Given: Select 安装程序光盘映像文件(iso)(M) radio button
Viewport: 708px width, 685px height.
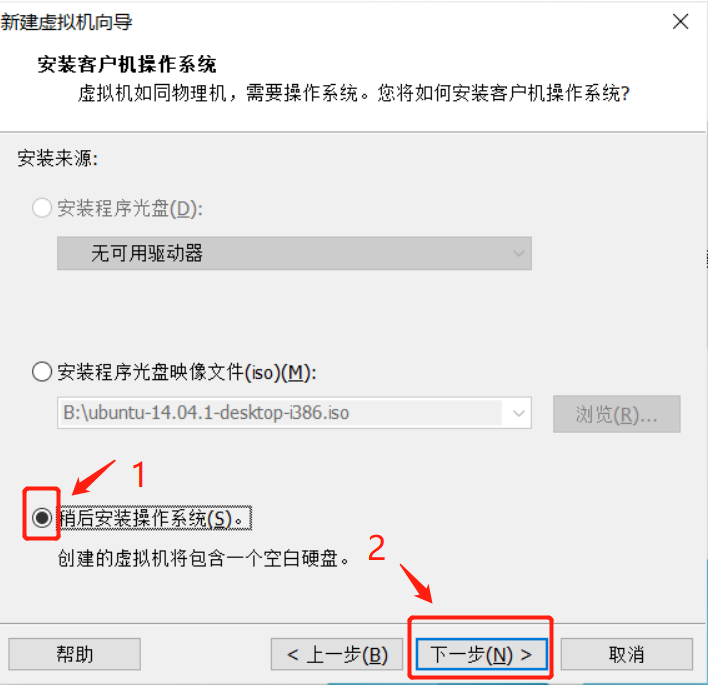Looking at the screenshot, I should (x=42, y=372).
